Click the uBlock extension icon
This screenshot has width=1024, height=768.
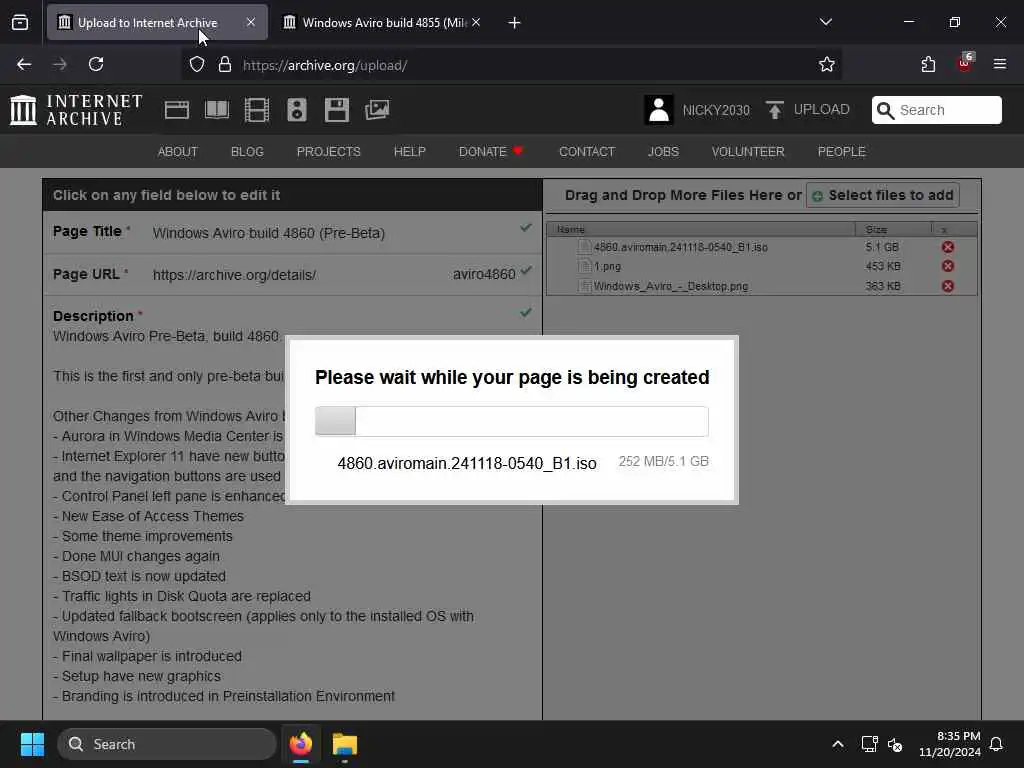click(x=965, y=63)
